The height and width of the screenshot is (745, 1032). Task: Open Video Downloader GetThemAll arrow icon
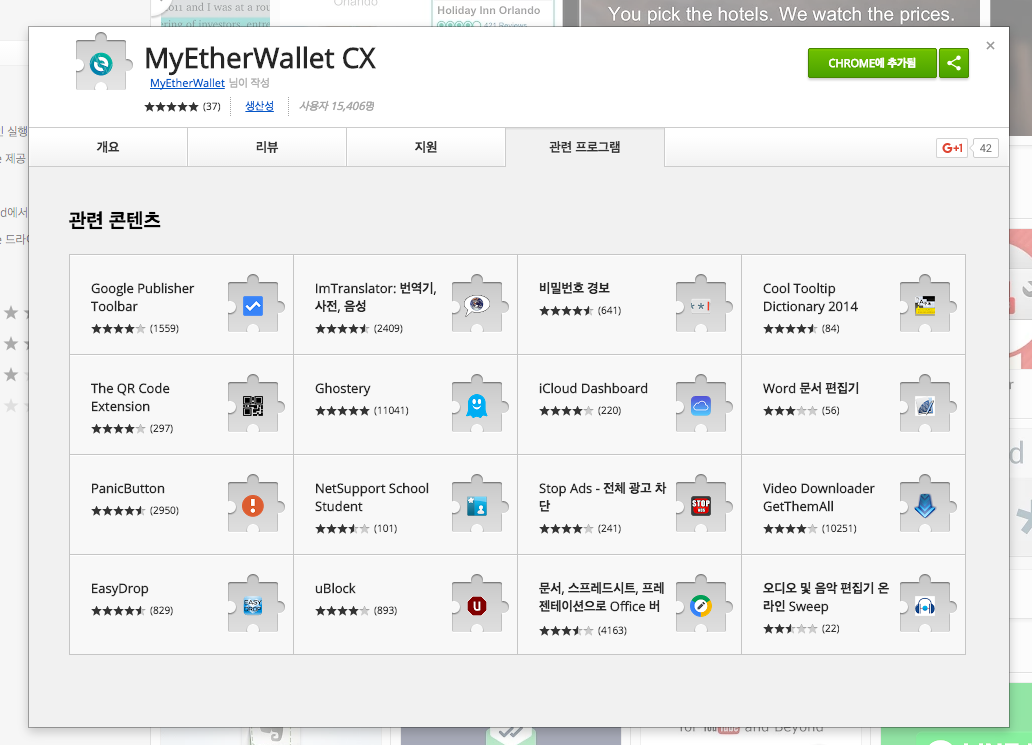[925, 505]
